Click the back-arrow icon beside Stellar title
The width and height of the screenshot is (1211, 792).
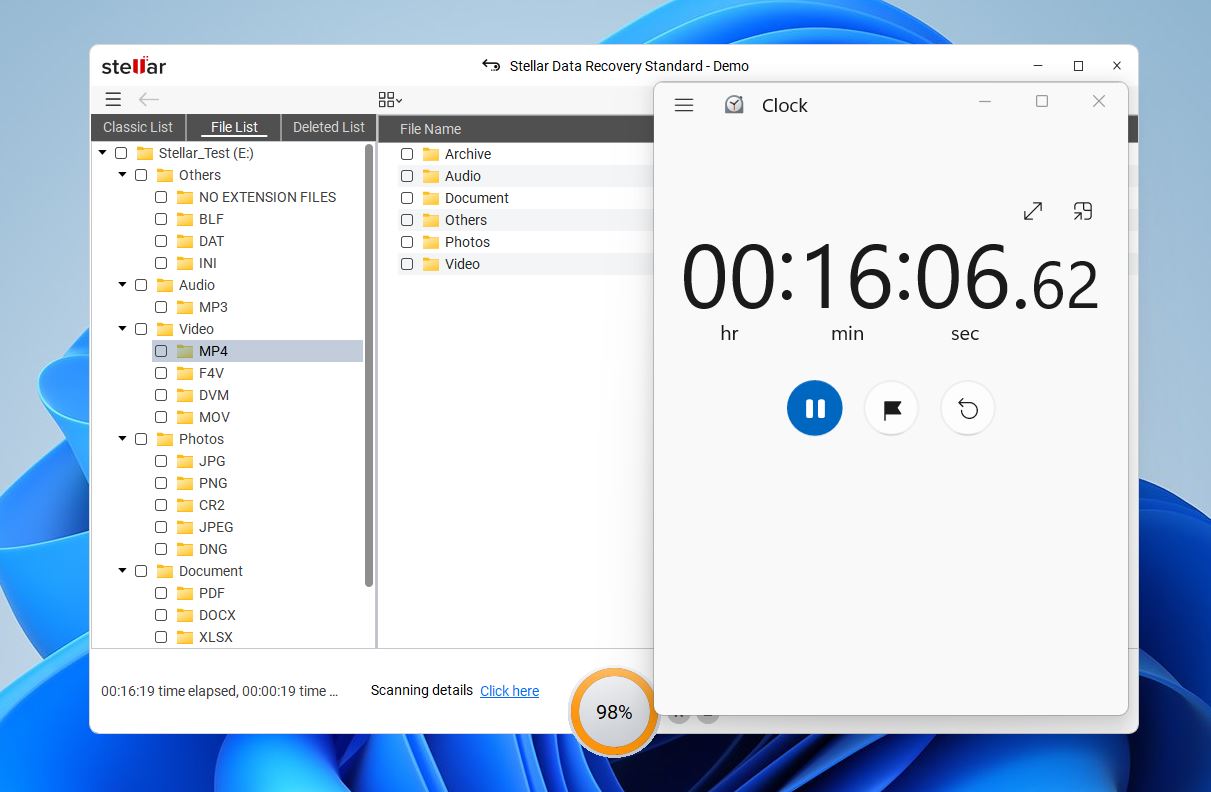pos(491,65)
